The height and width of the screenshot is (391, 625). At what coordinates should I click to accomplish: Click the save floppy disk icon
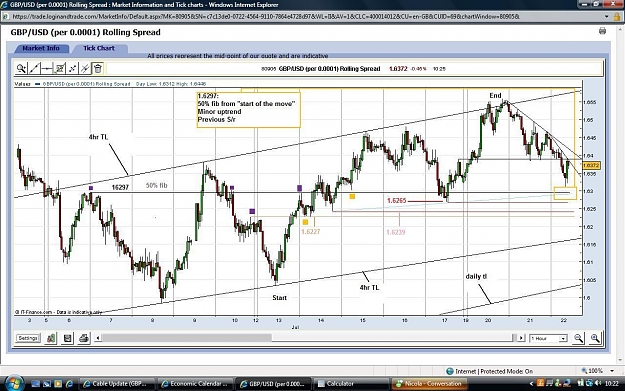point(67,338)
